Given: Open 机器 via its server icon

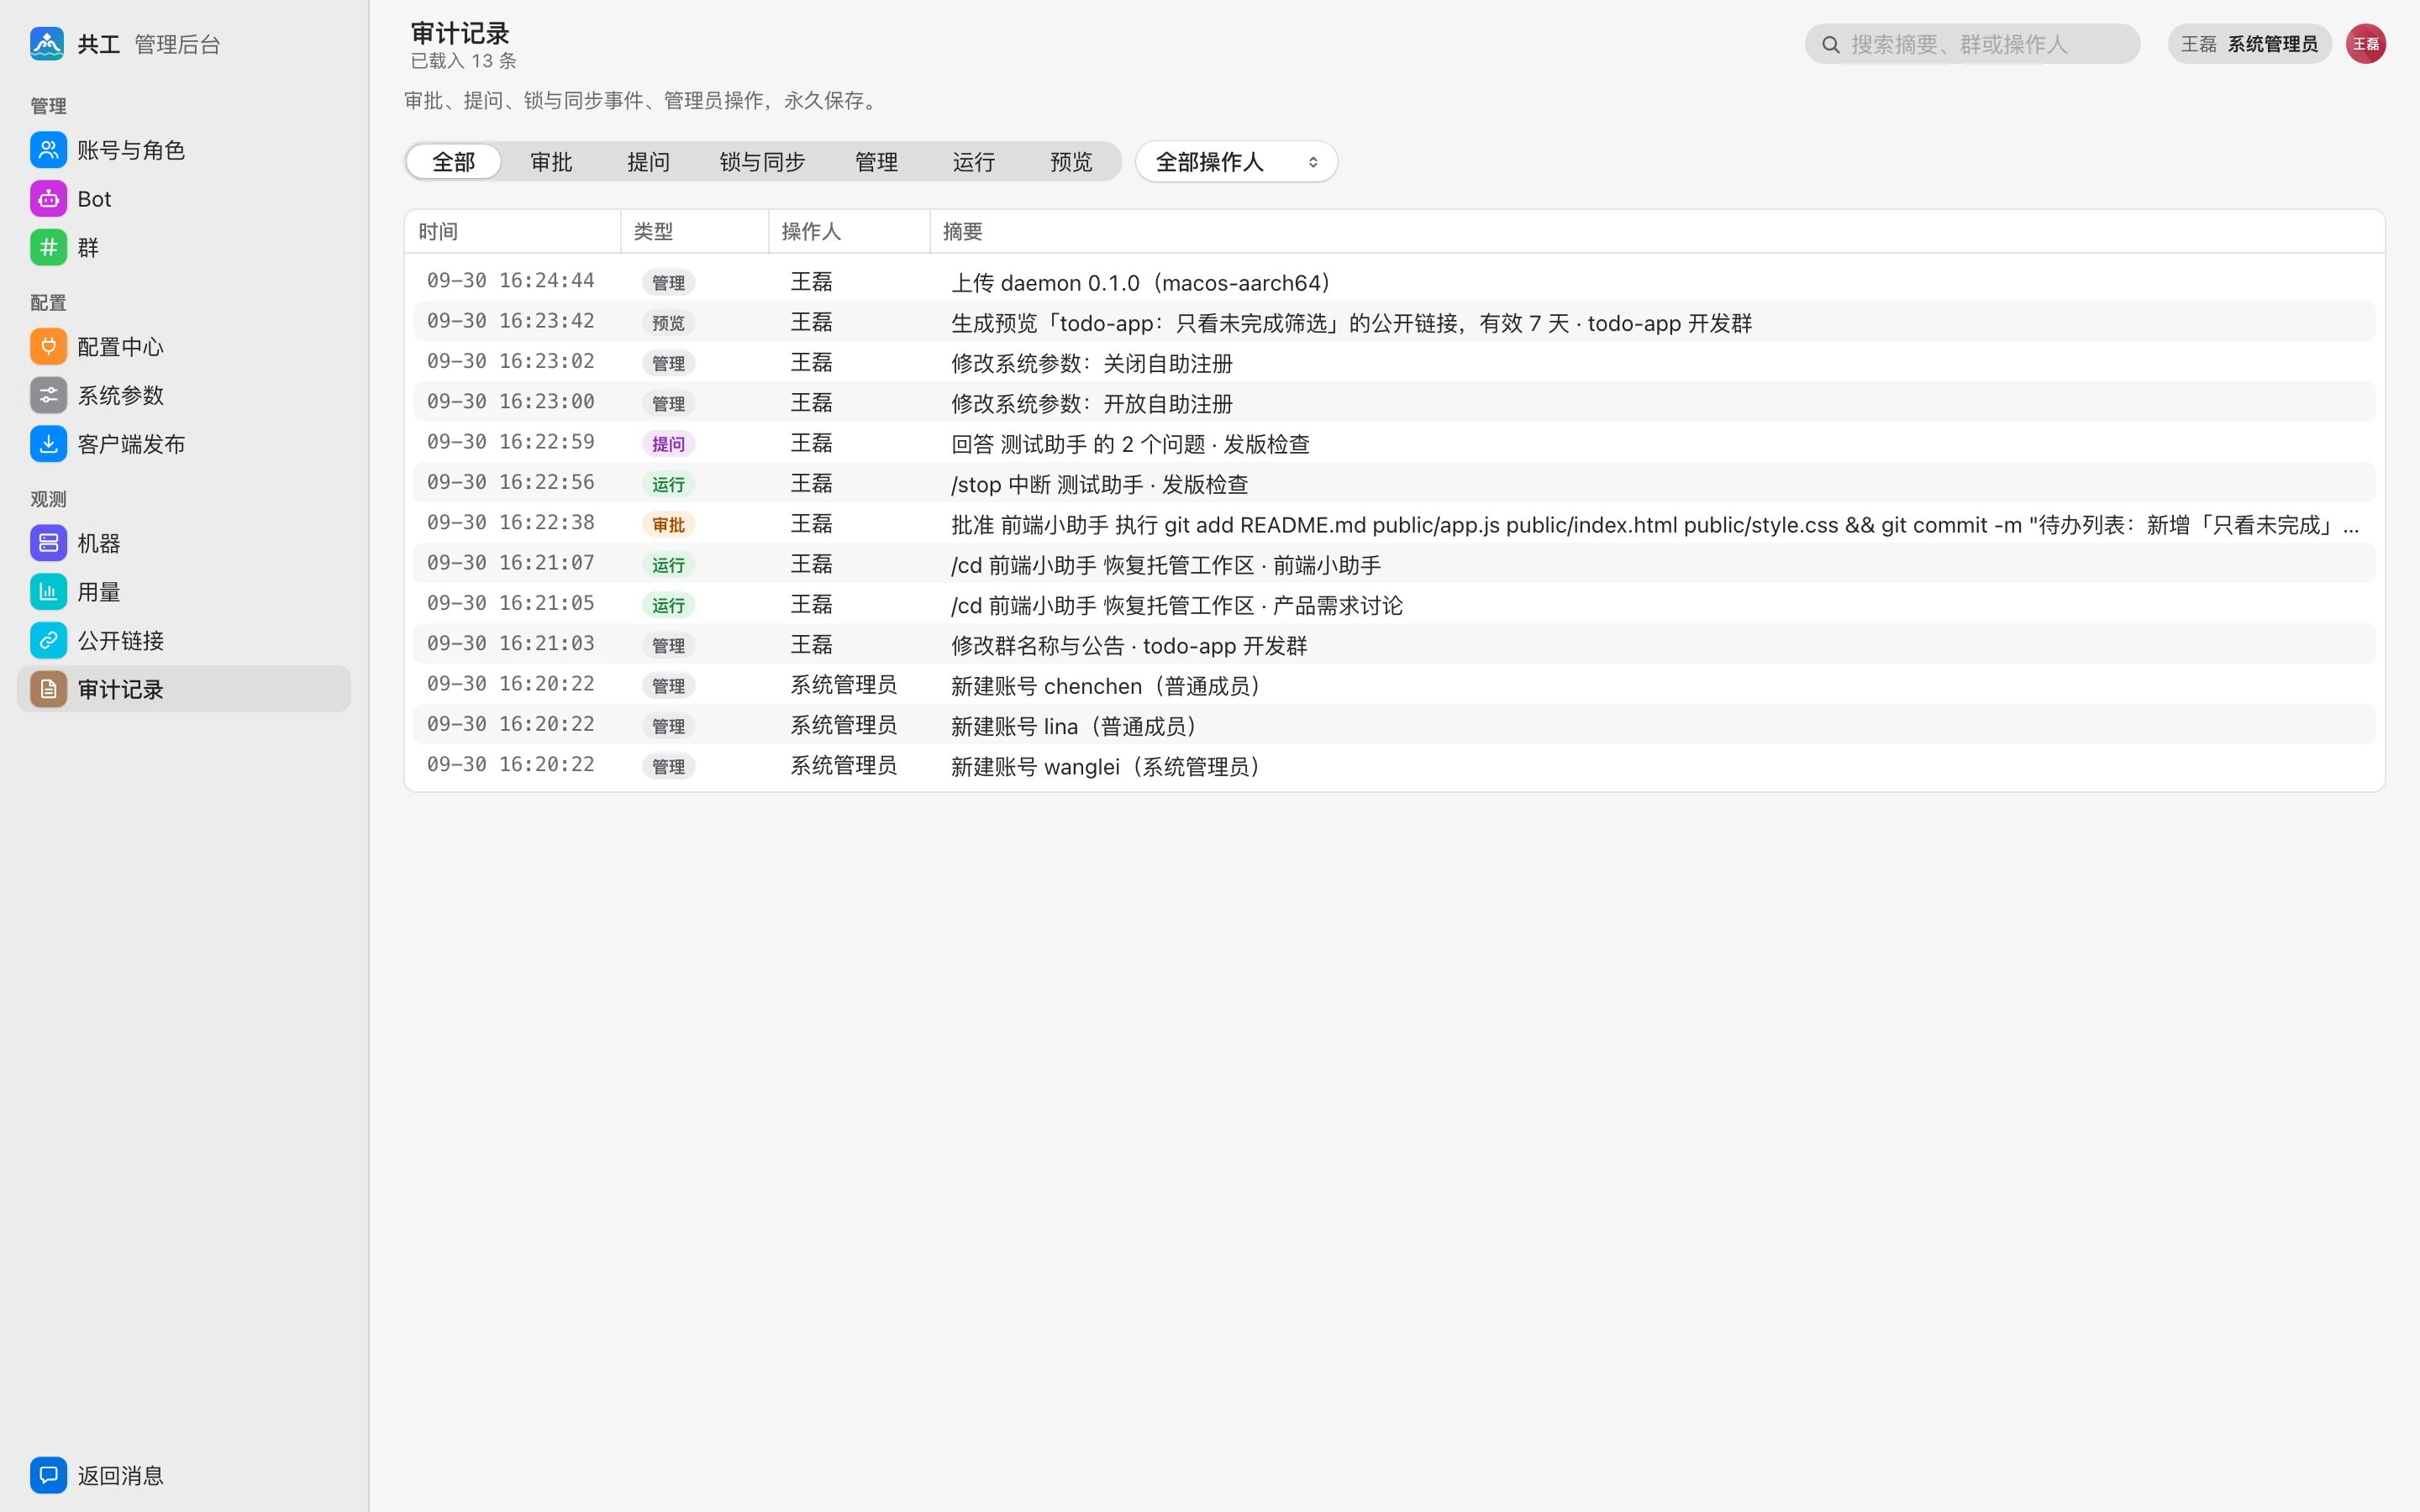Looking at the screenshot, I should tap(48, 543).
